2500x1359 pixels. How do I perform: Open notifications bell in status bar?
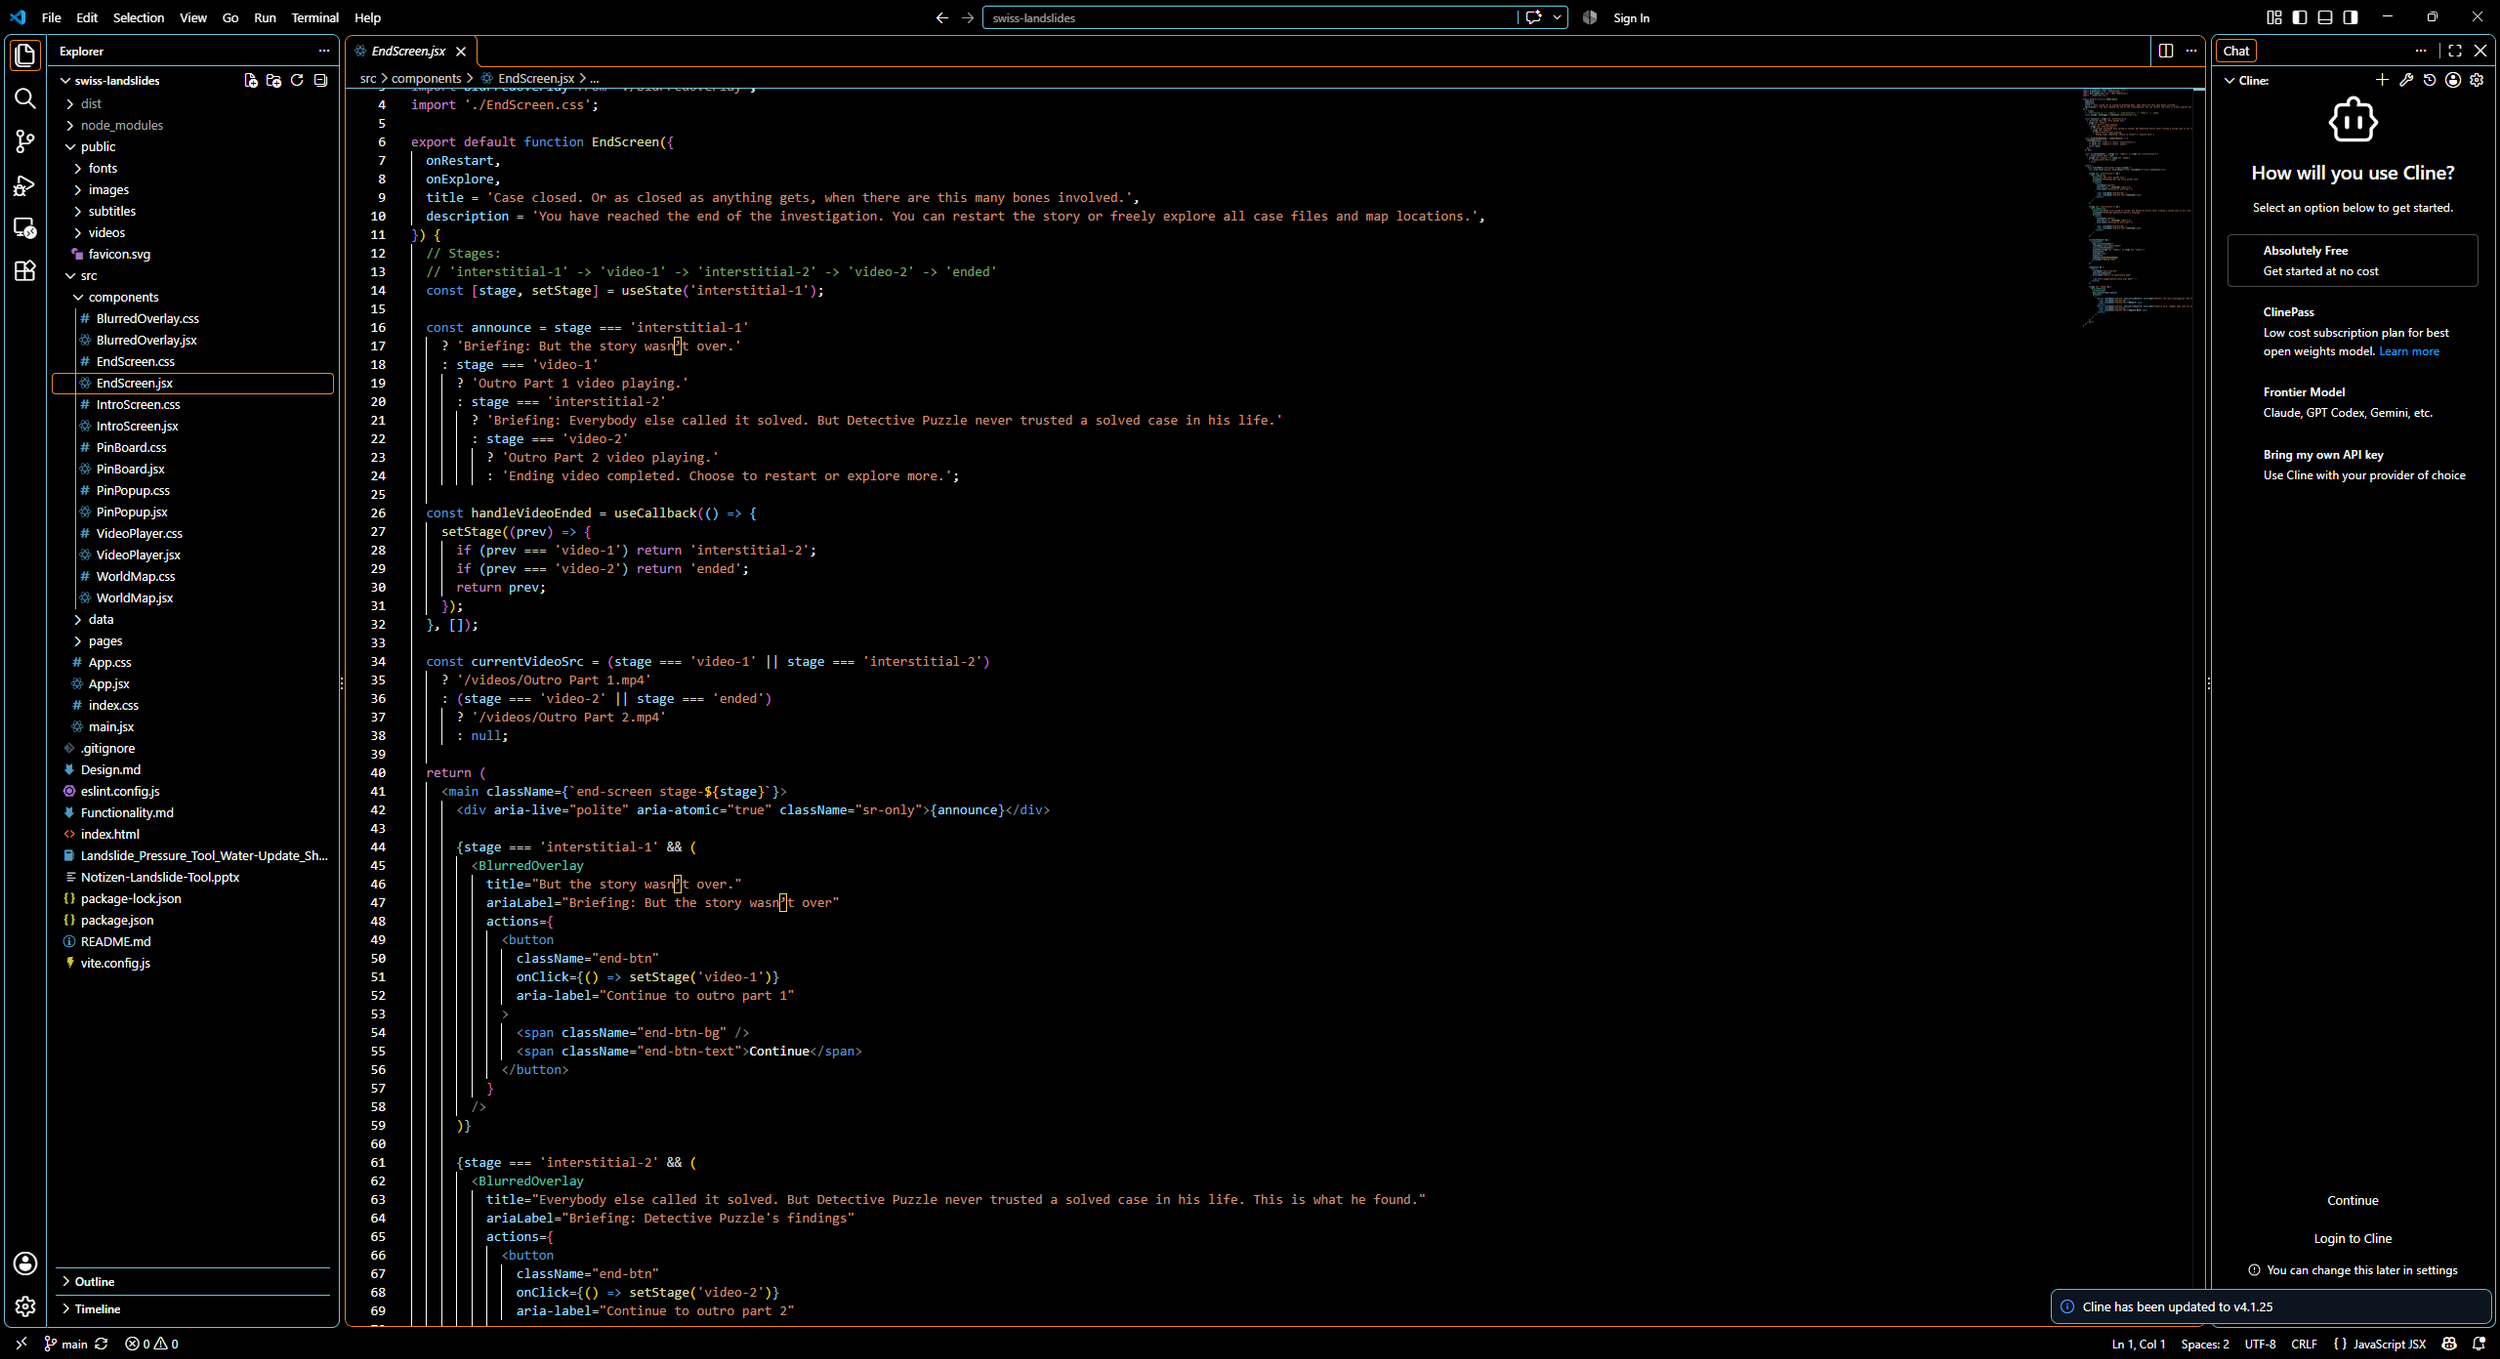coord(2479,1344)
